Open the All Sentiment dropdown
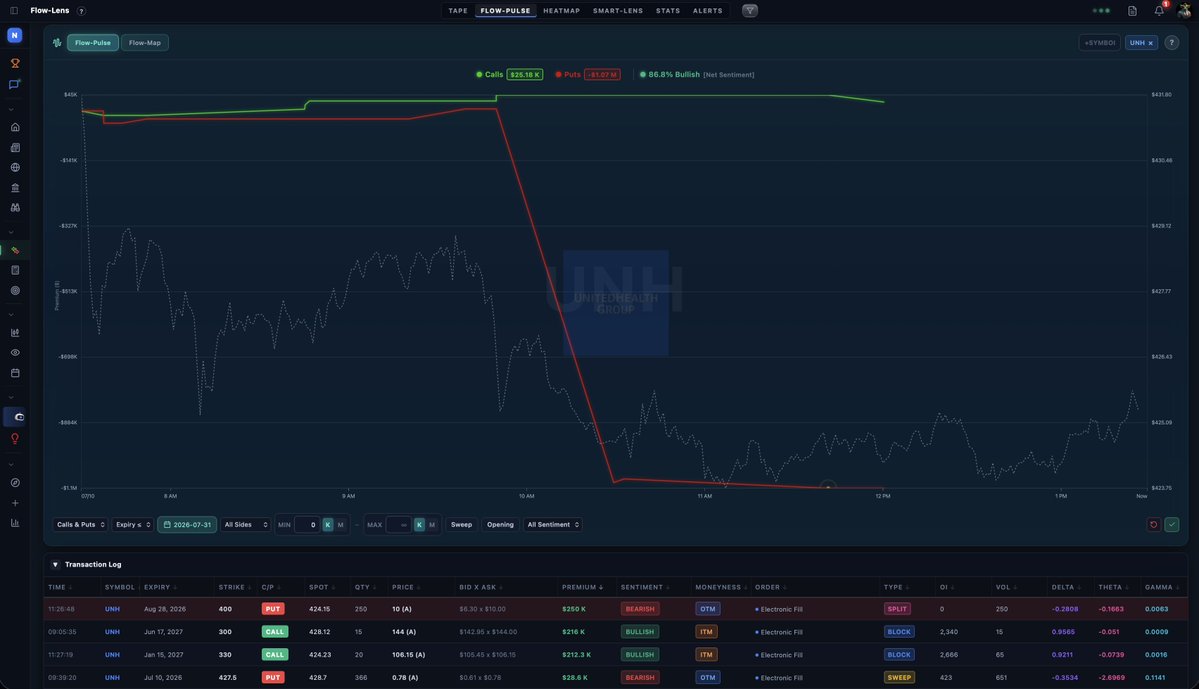 point(553,525)
